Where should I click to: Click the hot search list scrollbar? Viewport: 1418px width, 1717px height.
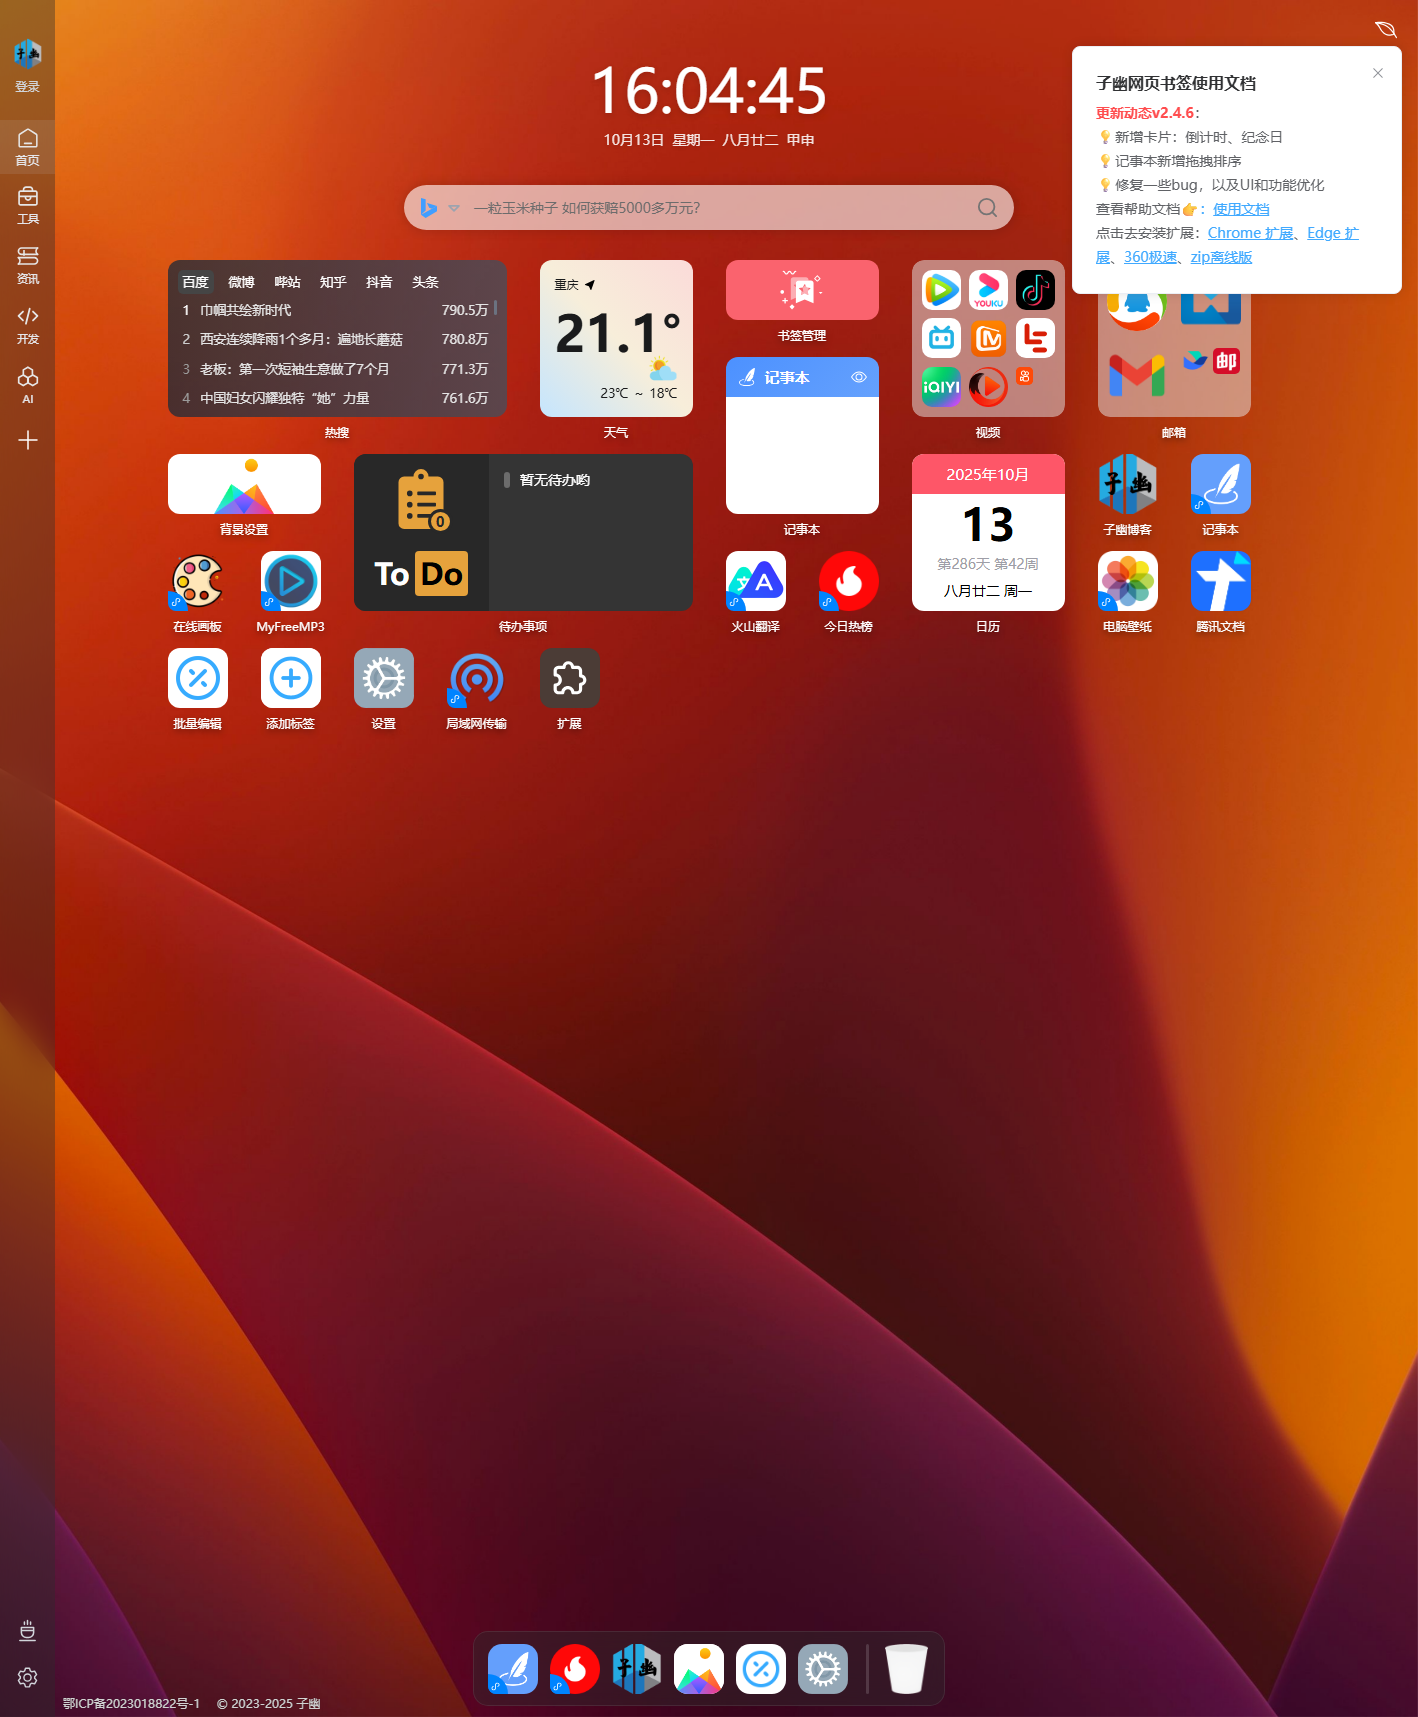pos(495,308)
